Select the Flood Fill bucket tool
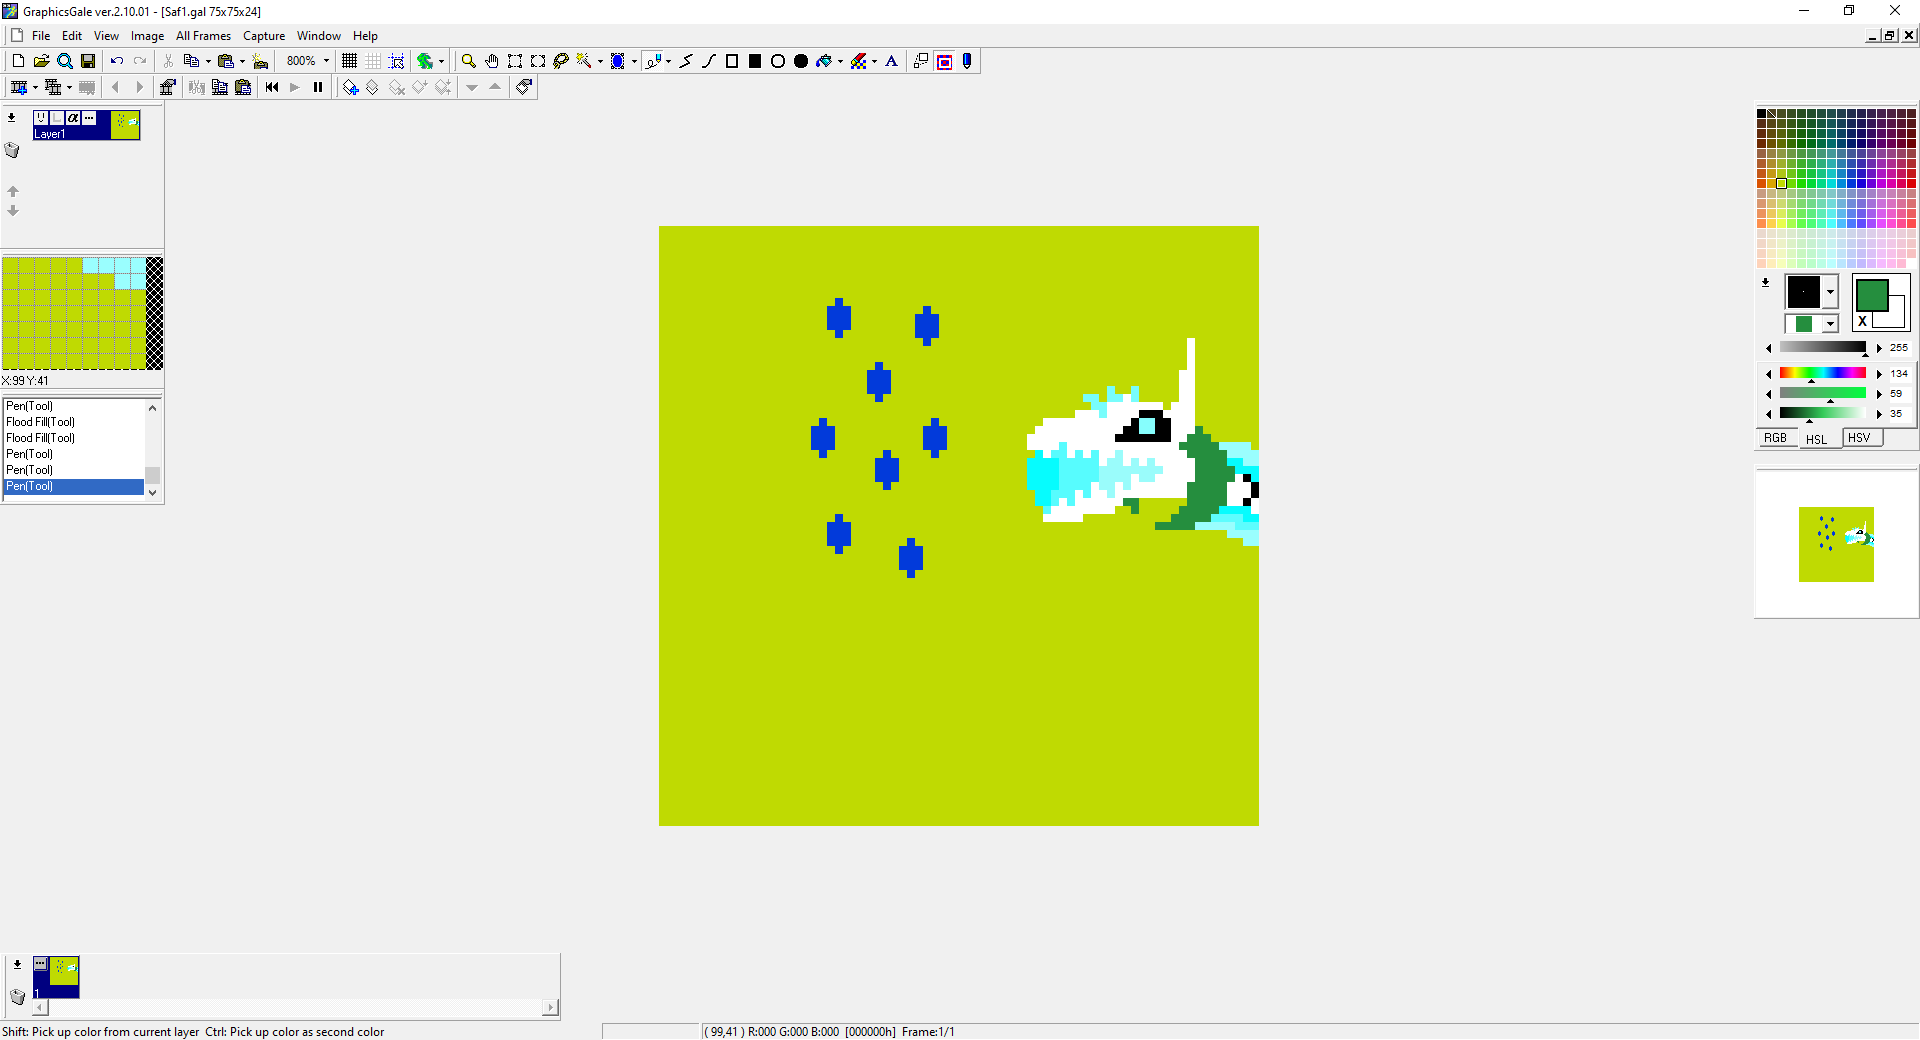This screenshot has width=1920, height=1040. (824, 61)
